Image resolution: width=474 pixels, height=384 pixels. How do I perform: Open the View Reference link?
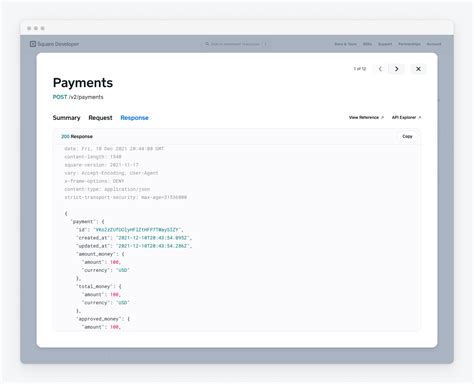(x=366, y=117)
